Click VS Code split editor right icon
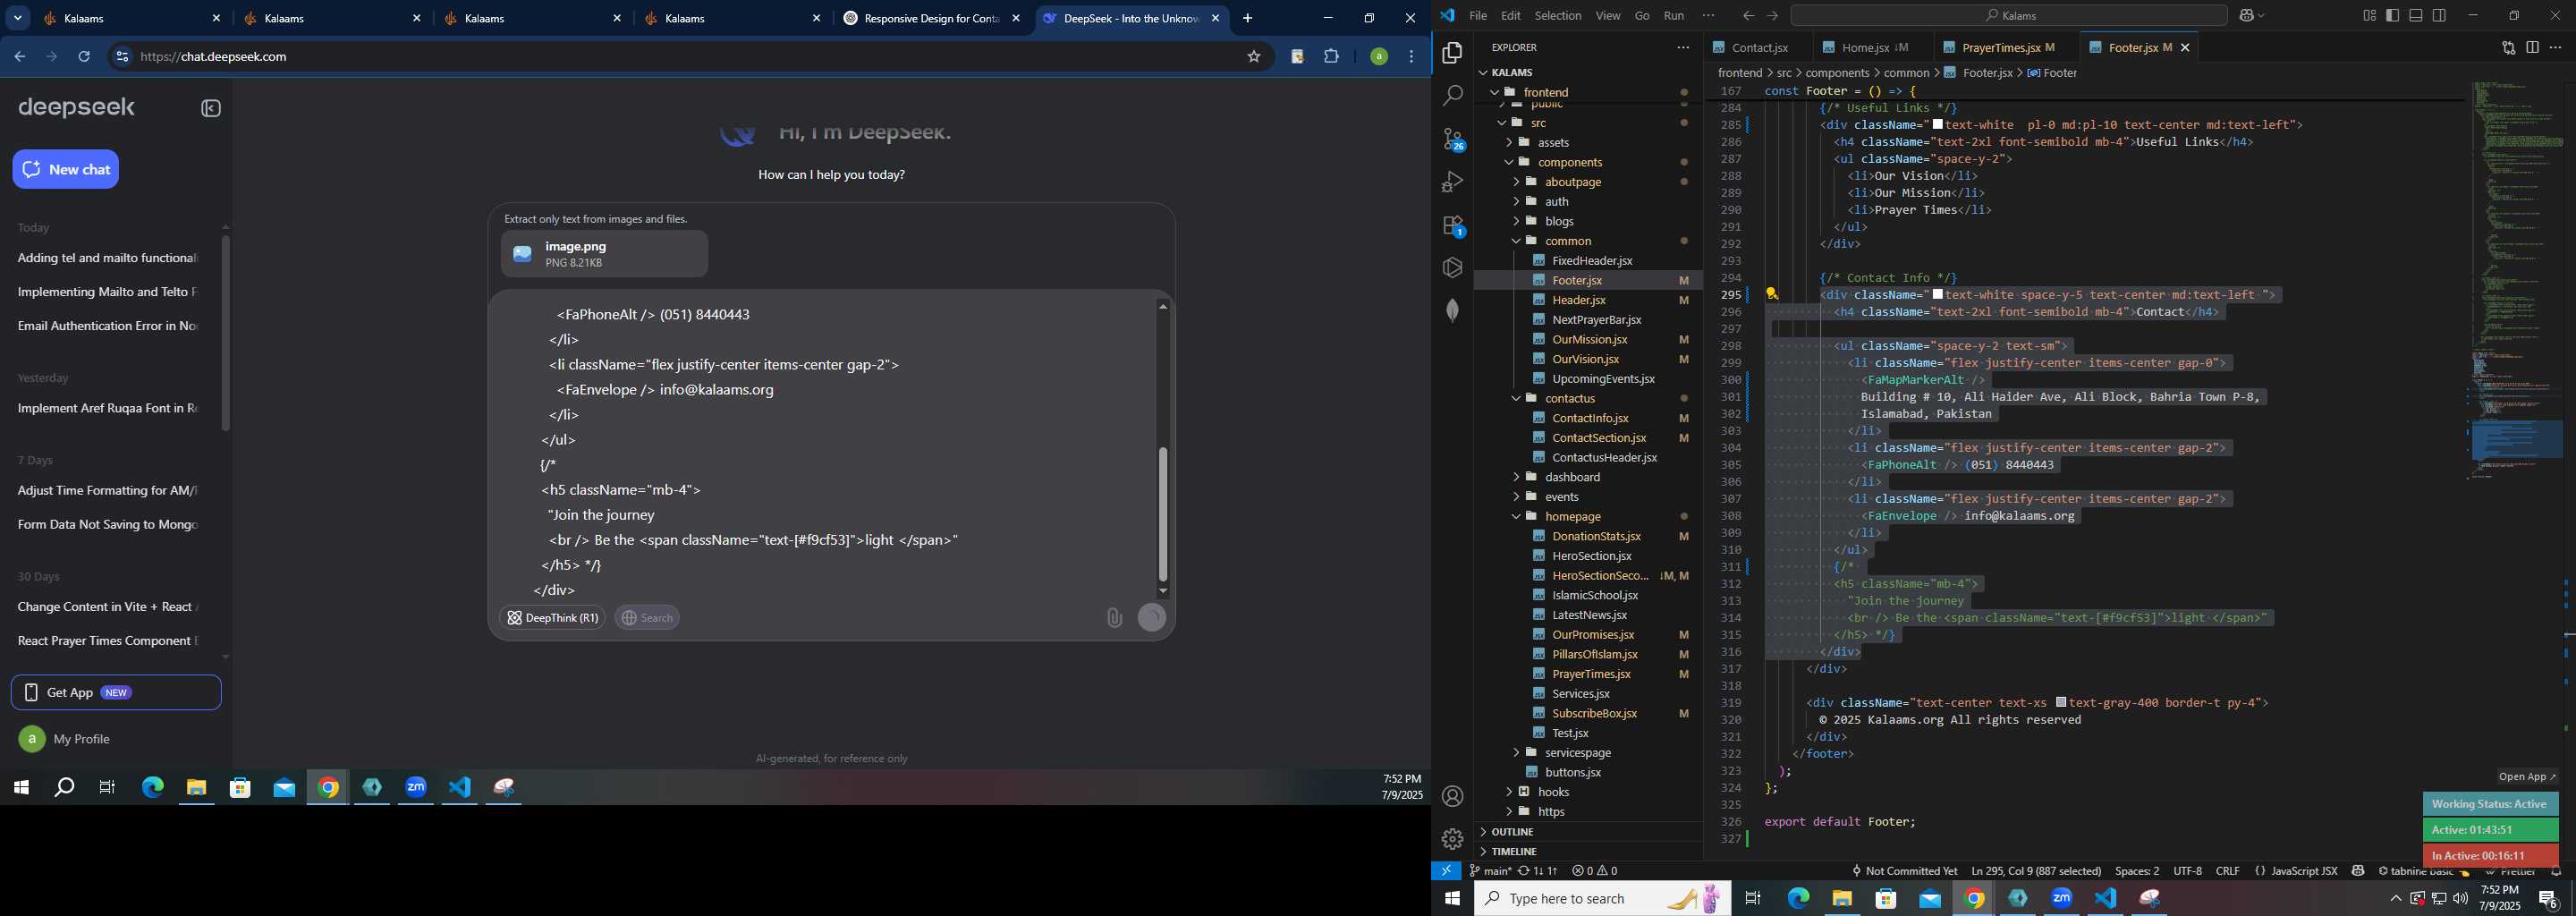Image resolution: width=2576 pixels, height=916 pixels. (2532, 47)
